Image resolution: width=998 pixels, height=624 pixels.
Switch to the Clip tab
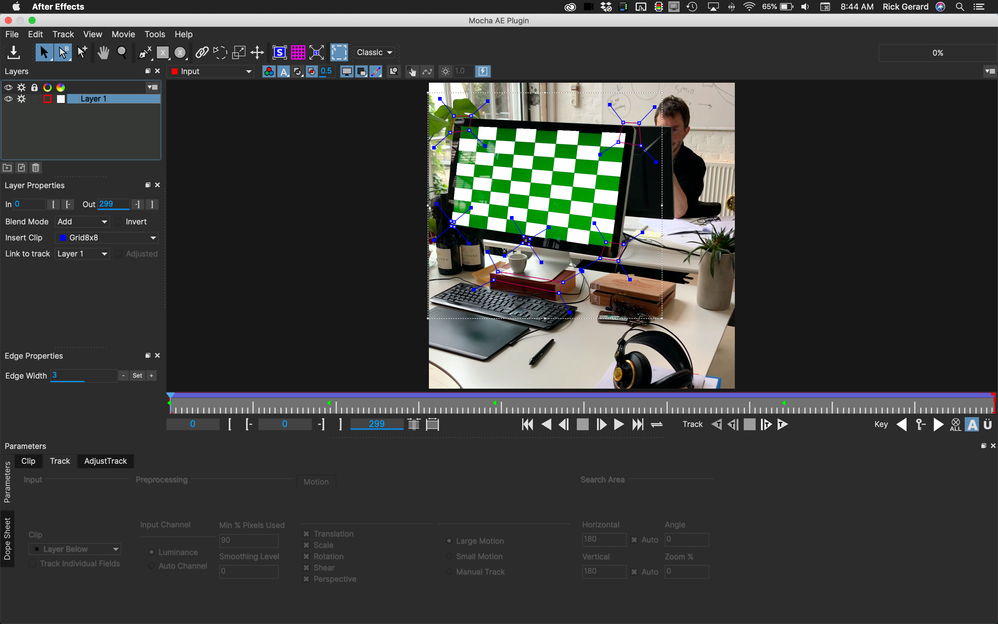[x=28, y=461]
